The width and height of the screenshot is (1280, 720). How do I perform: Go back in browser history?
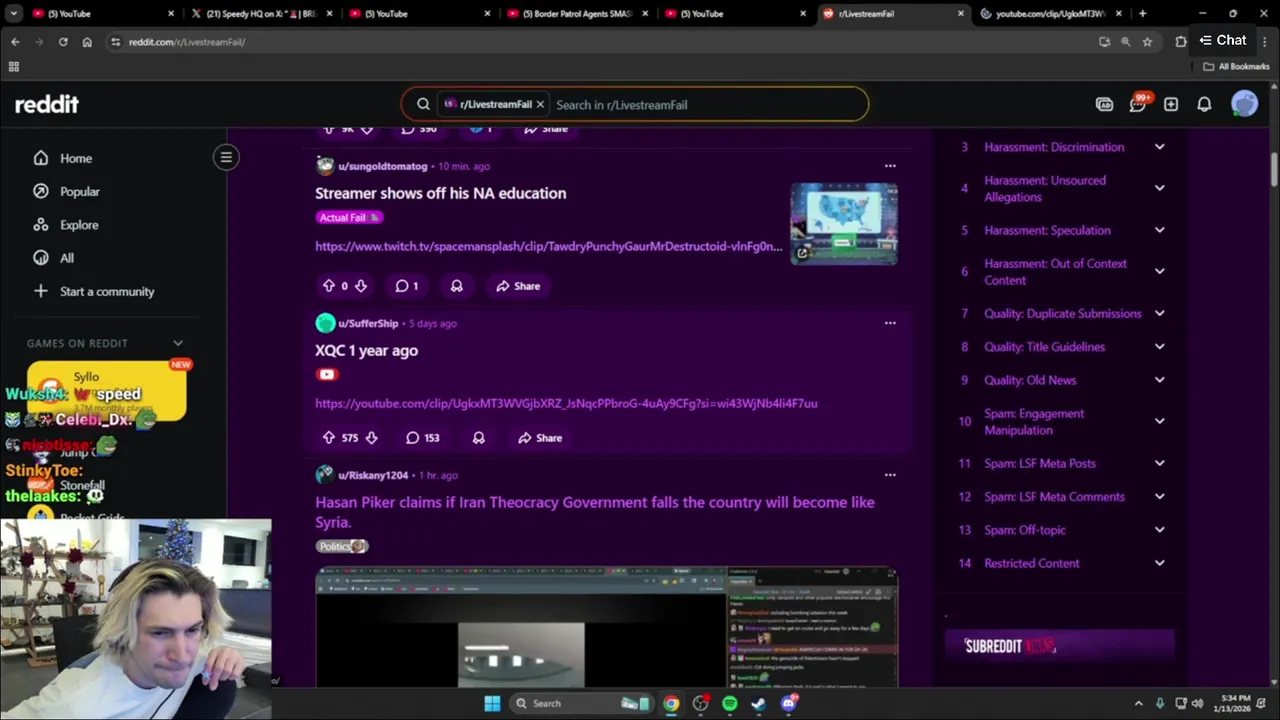[x=15, y=42]
